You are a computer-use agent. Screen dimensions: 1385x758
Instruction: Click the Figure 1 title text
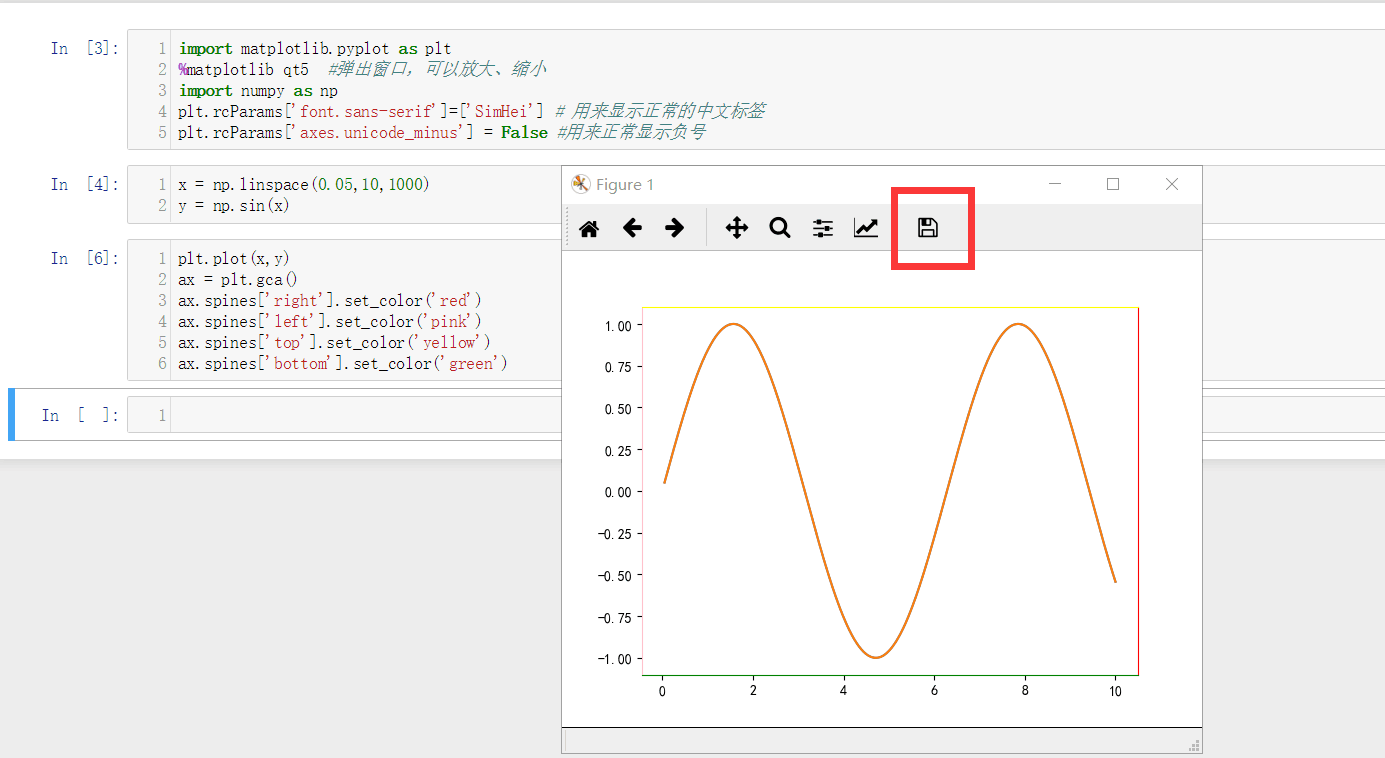[625, 185]
